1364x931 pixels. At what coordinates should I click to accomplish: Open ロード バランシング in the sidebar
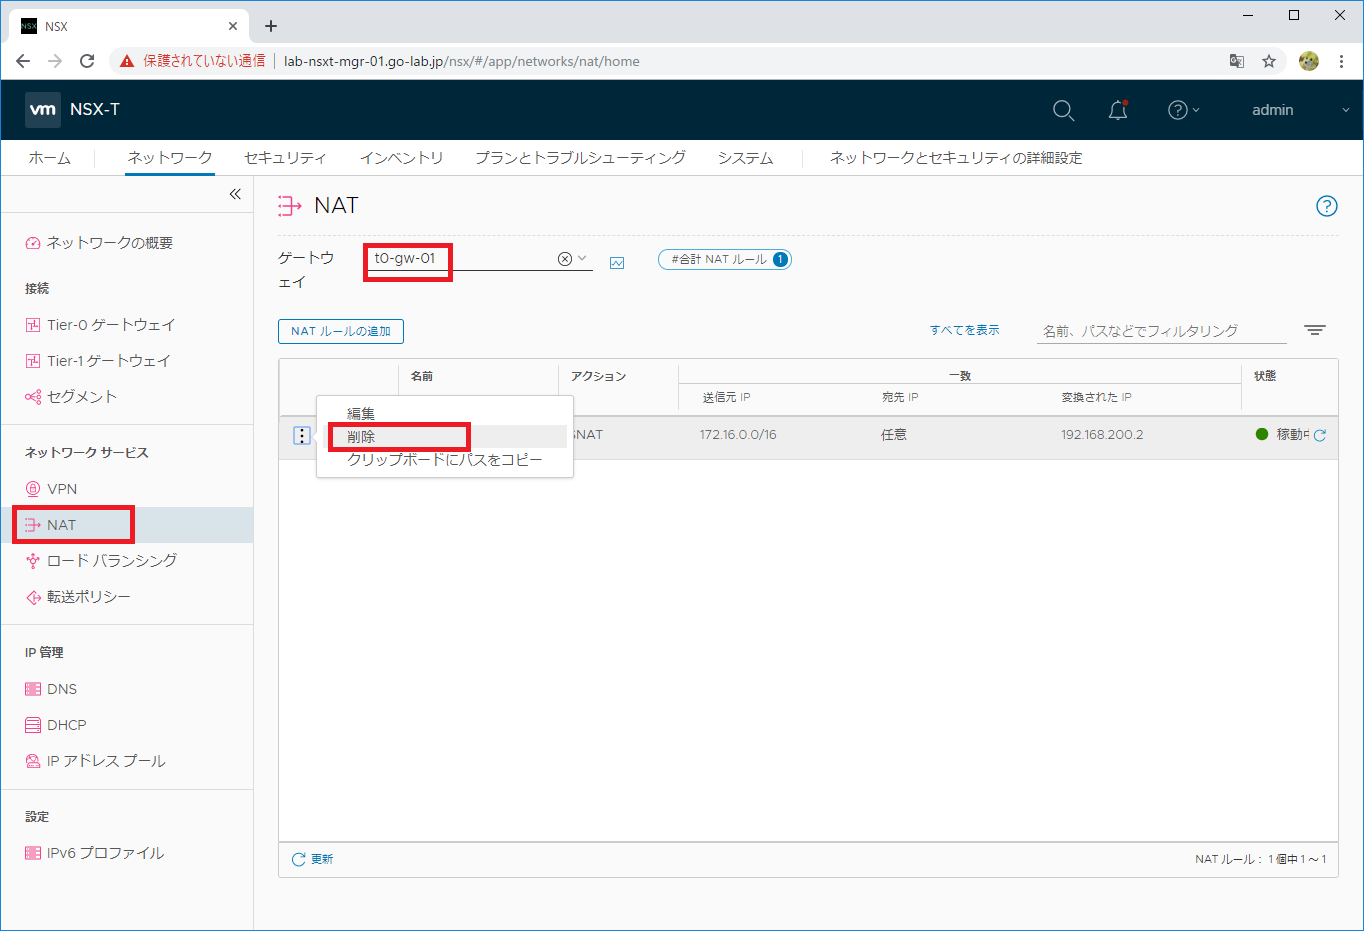(x=101, y=561)
